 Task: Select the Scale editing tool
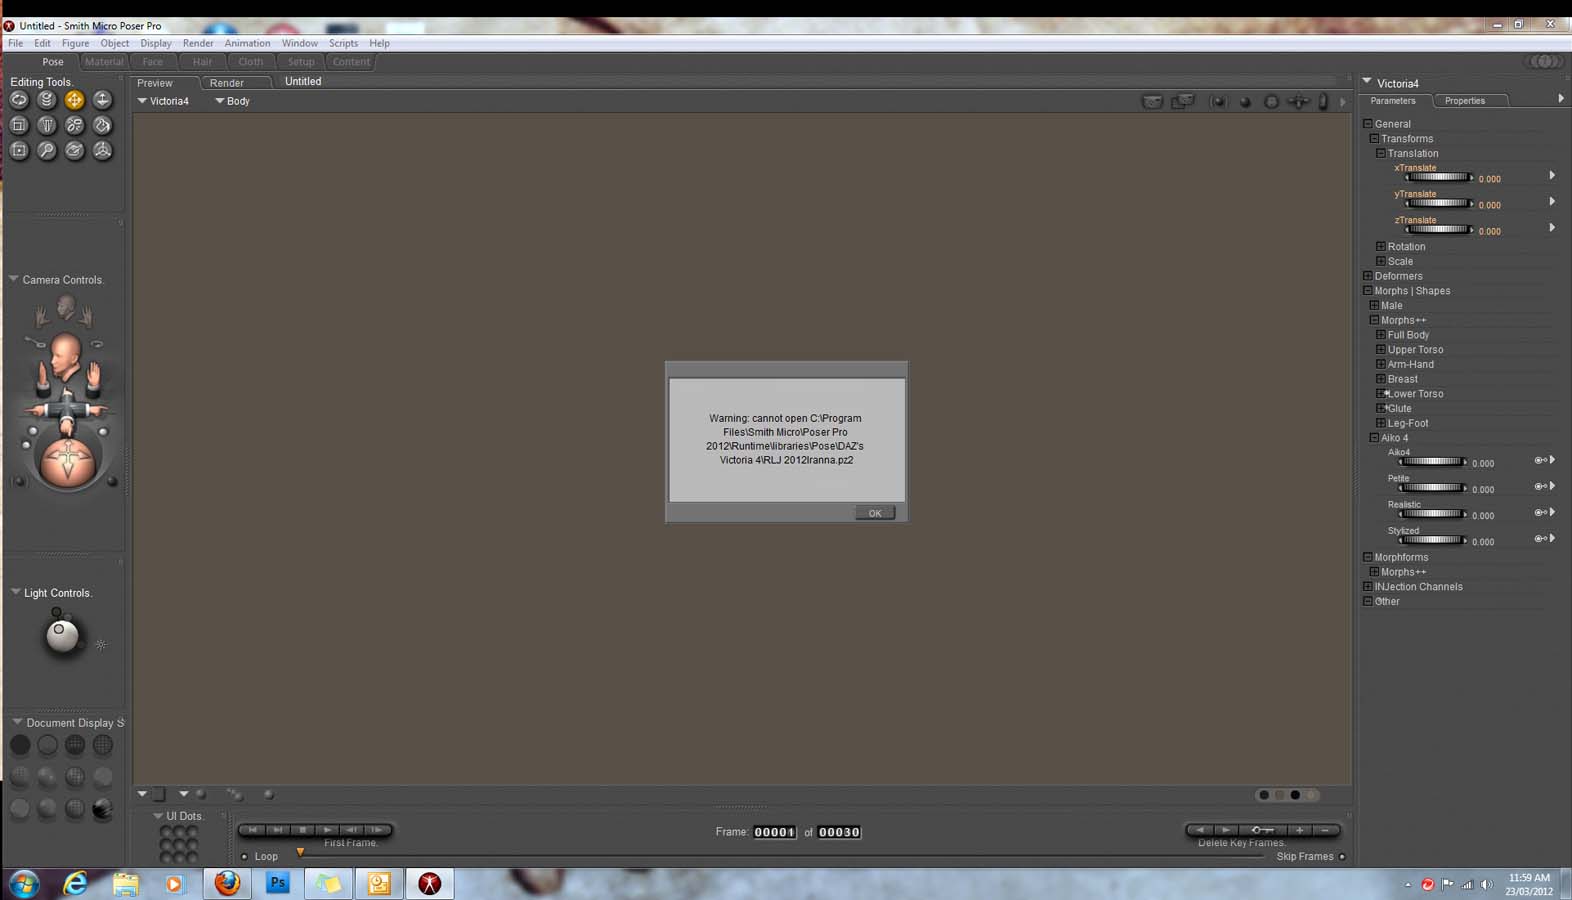pyautogui.click(x=19, y=125)
